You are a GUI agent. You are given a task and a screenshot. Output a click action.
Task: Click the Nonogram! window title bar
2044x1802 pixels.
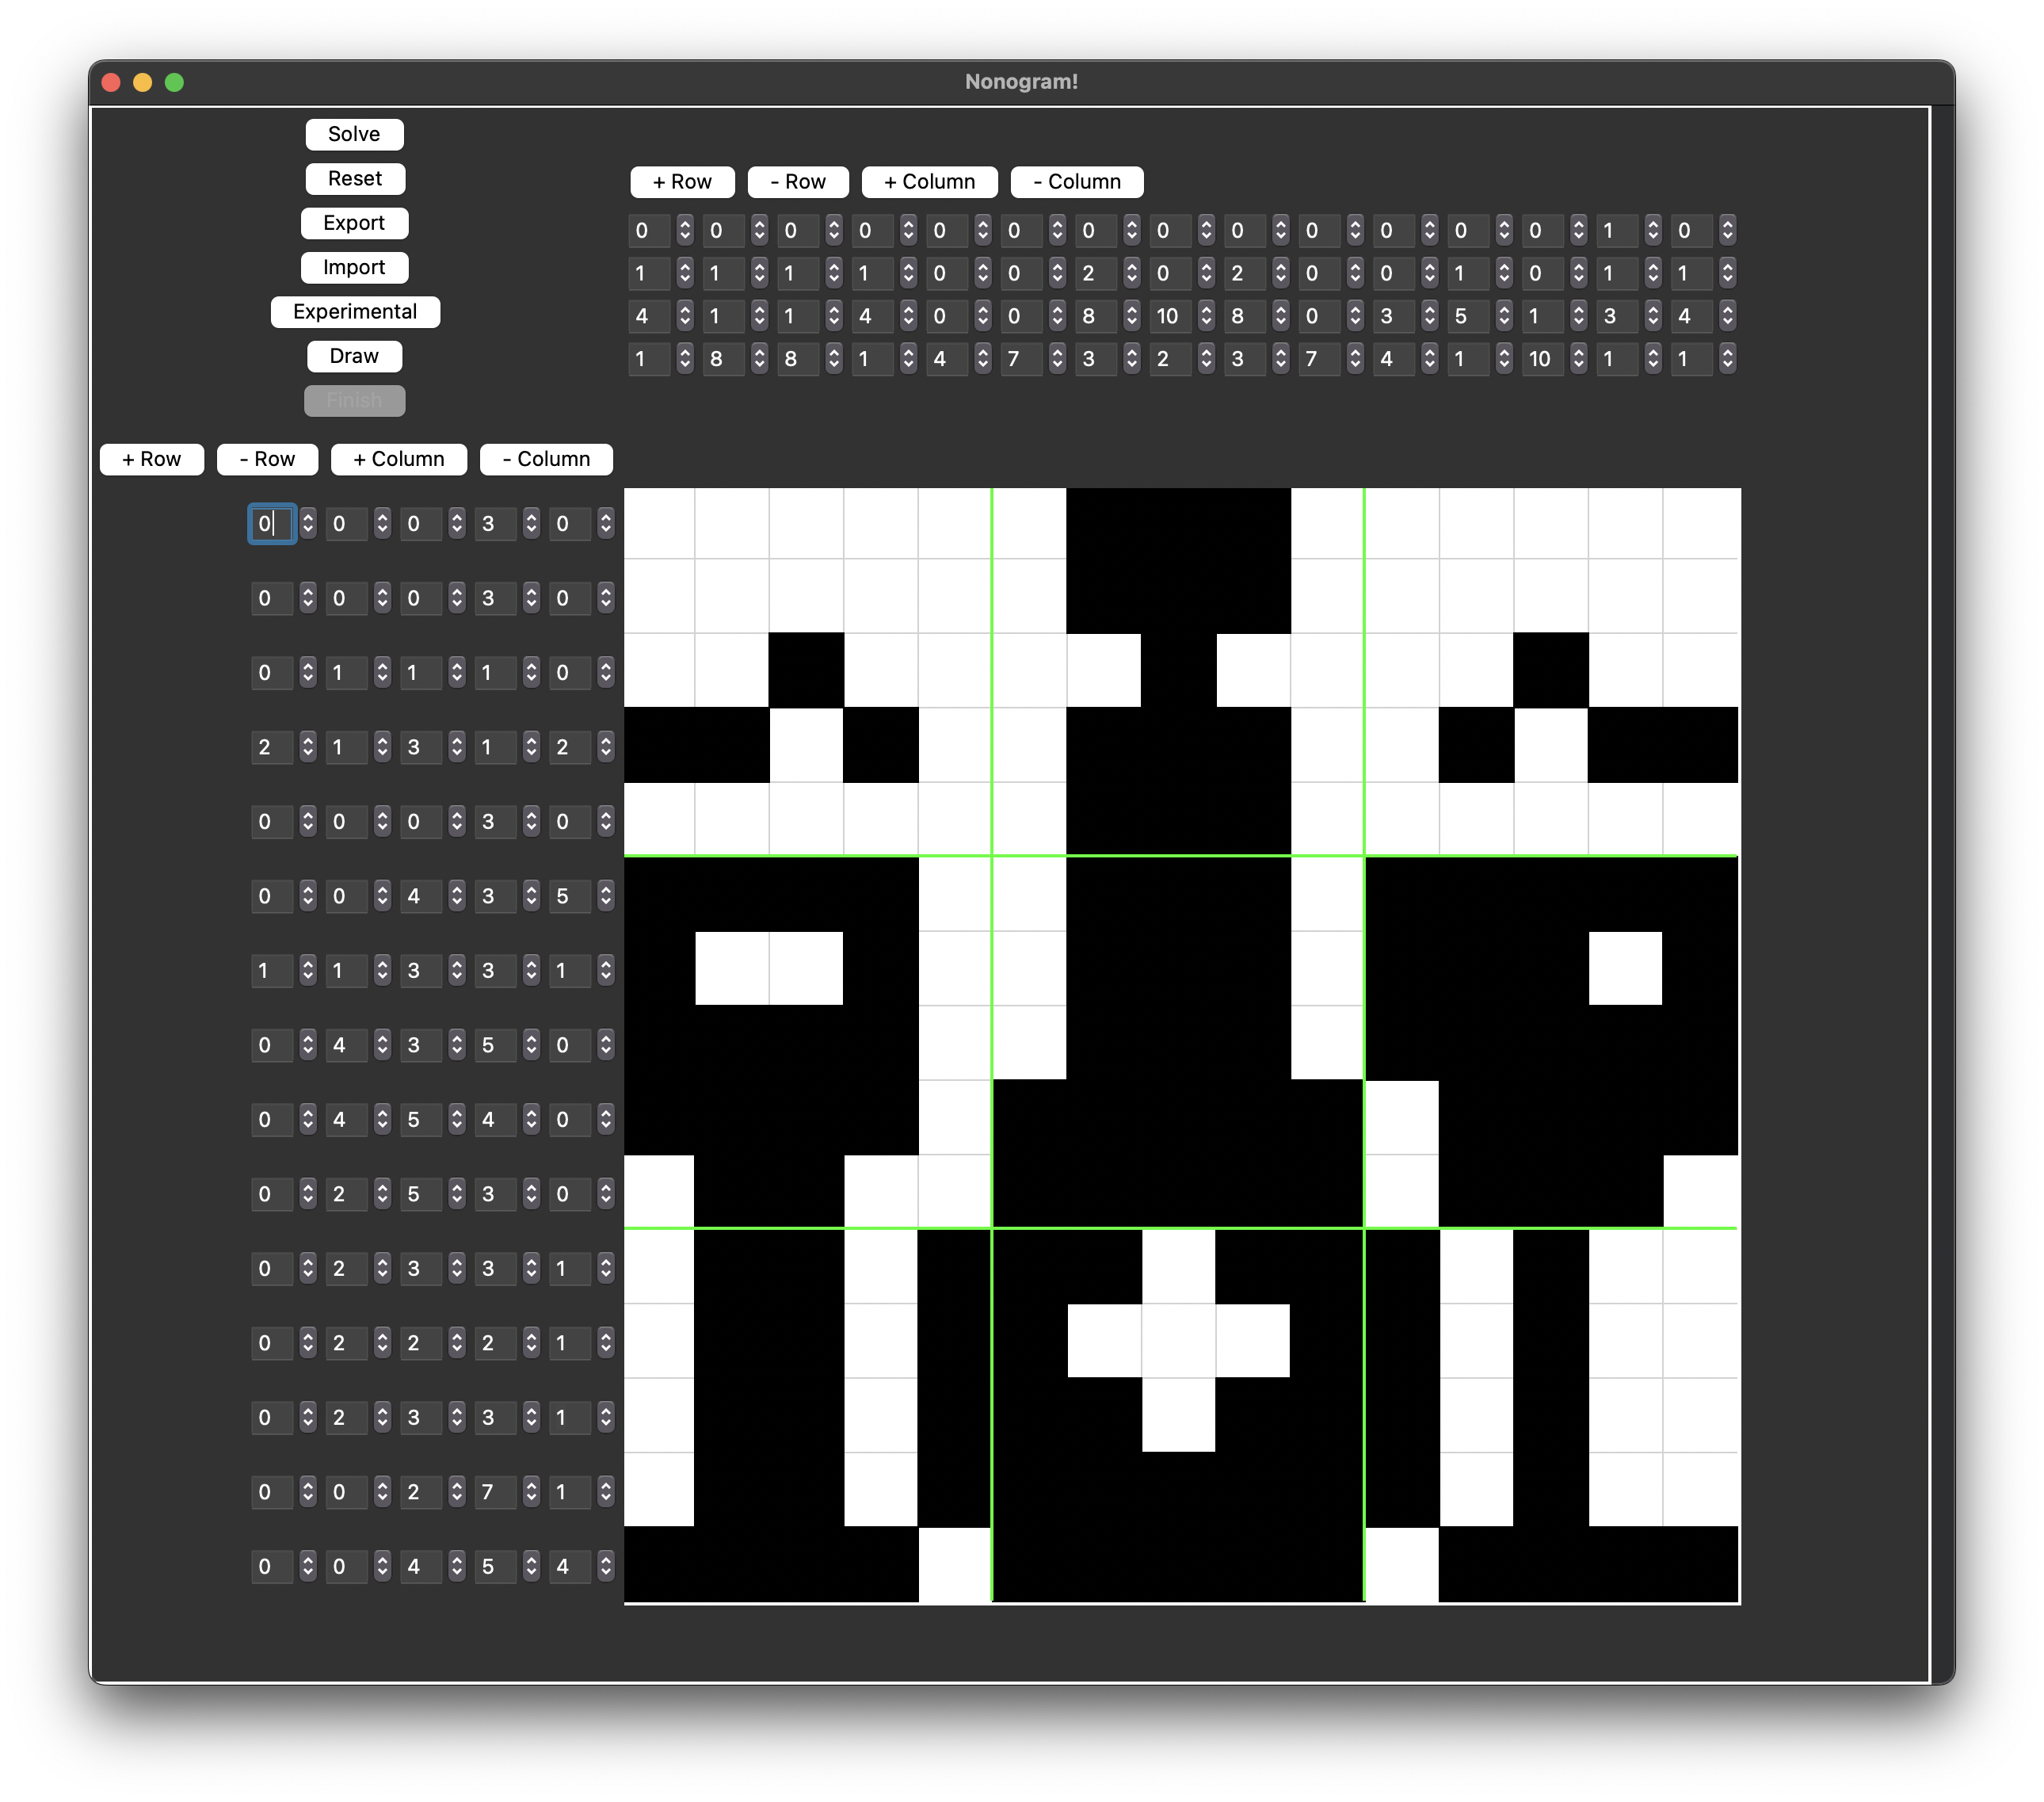(x=1021, y=82)
